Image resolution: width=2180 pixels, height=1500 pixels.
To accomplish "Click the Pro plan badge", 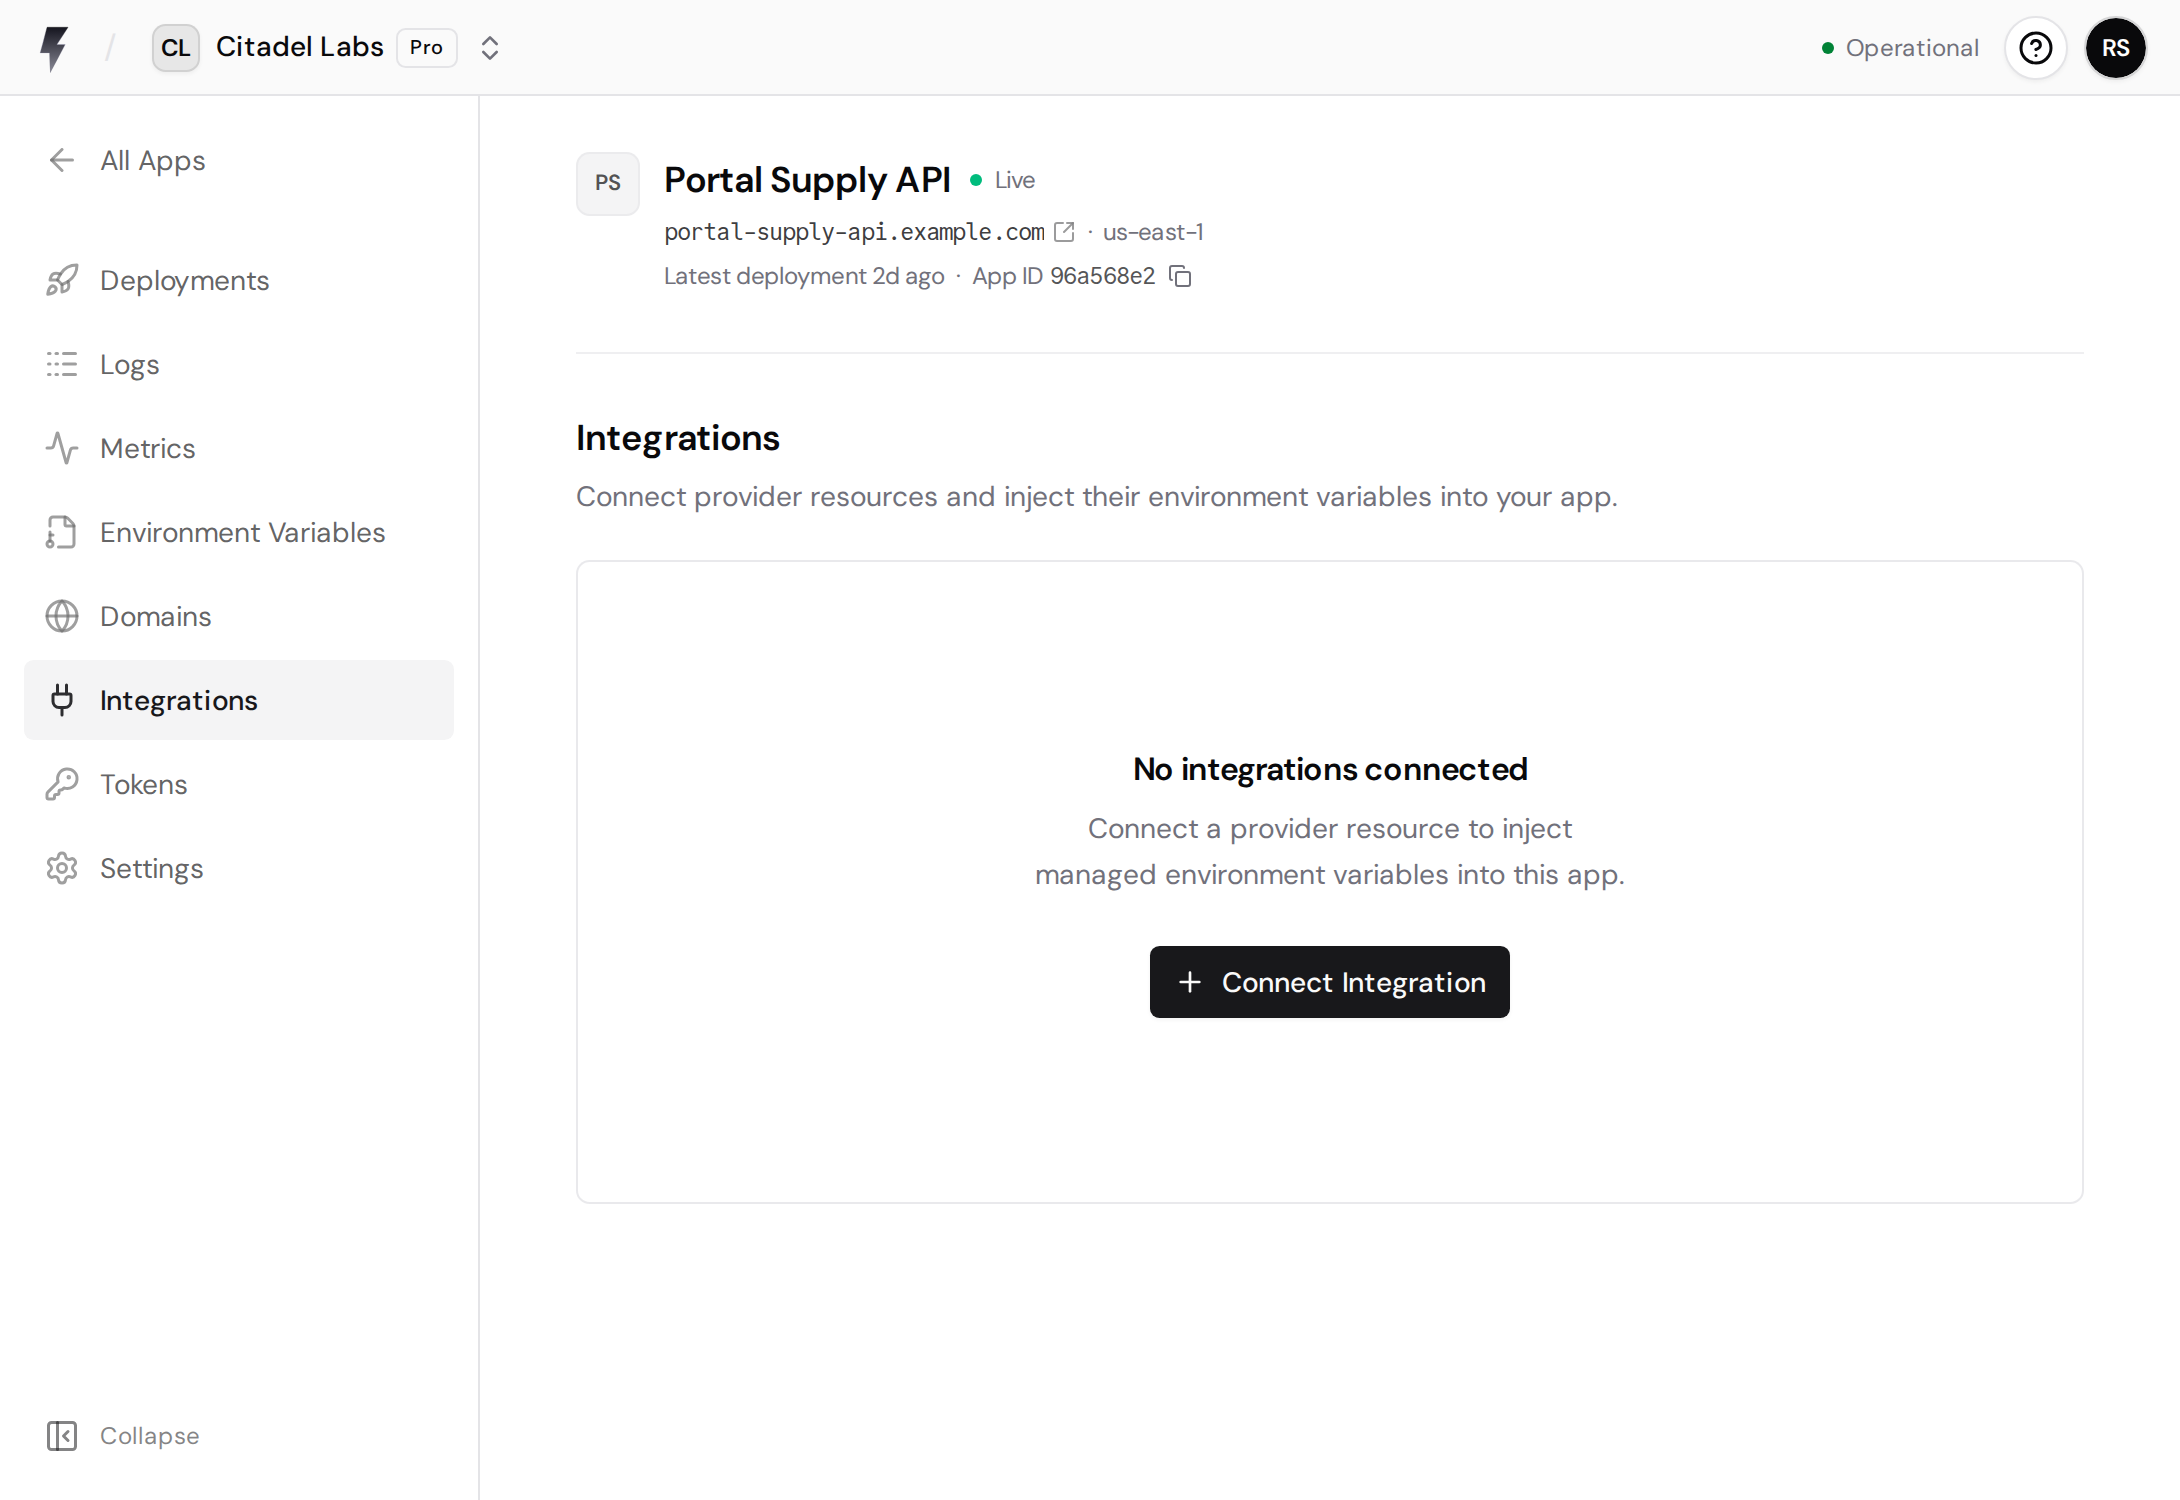I will (x=427, y=48).
